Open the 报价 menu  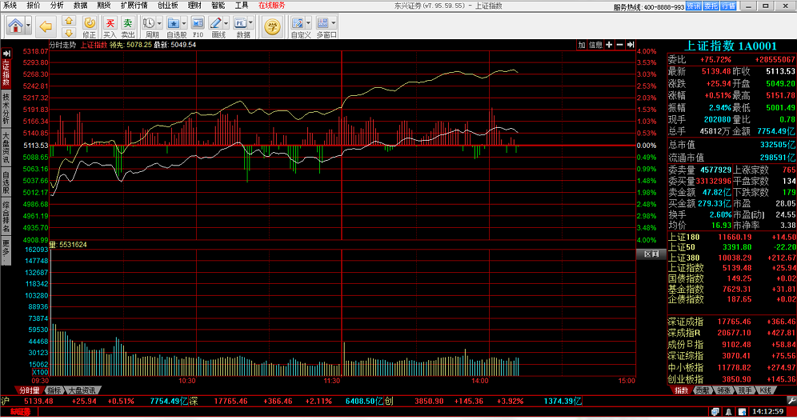[34, 5]
